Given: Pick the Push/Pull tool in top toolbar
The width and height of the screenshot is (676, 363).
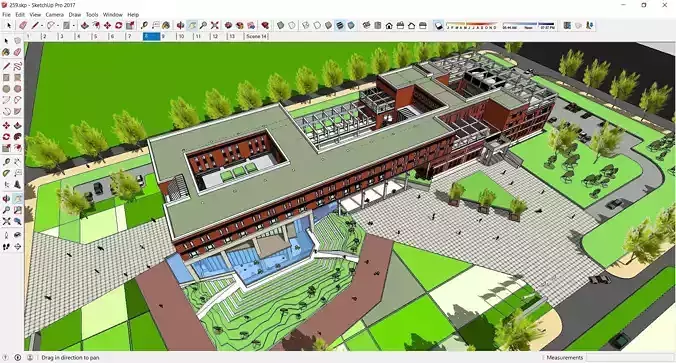Looking at the screenshot, I should coord(84,25).
